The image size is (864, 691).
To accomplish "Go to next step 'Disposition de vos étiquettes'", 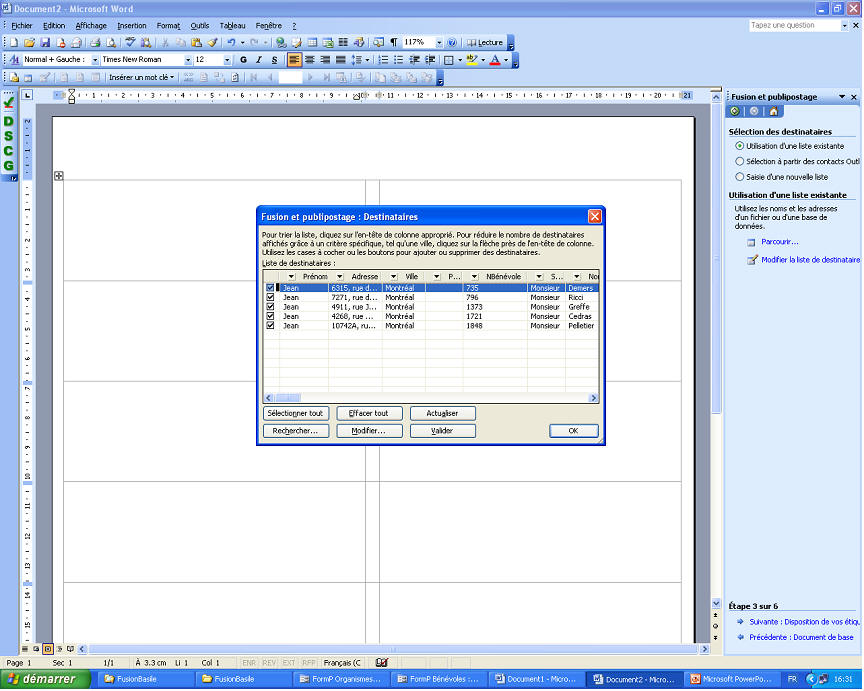I will pyautogui.click(x=804, y=622).
